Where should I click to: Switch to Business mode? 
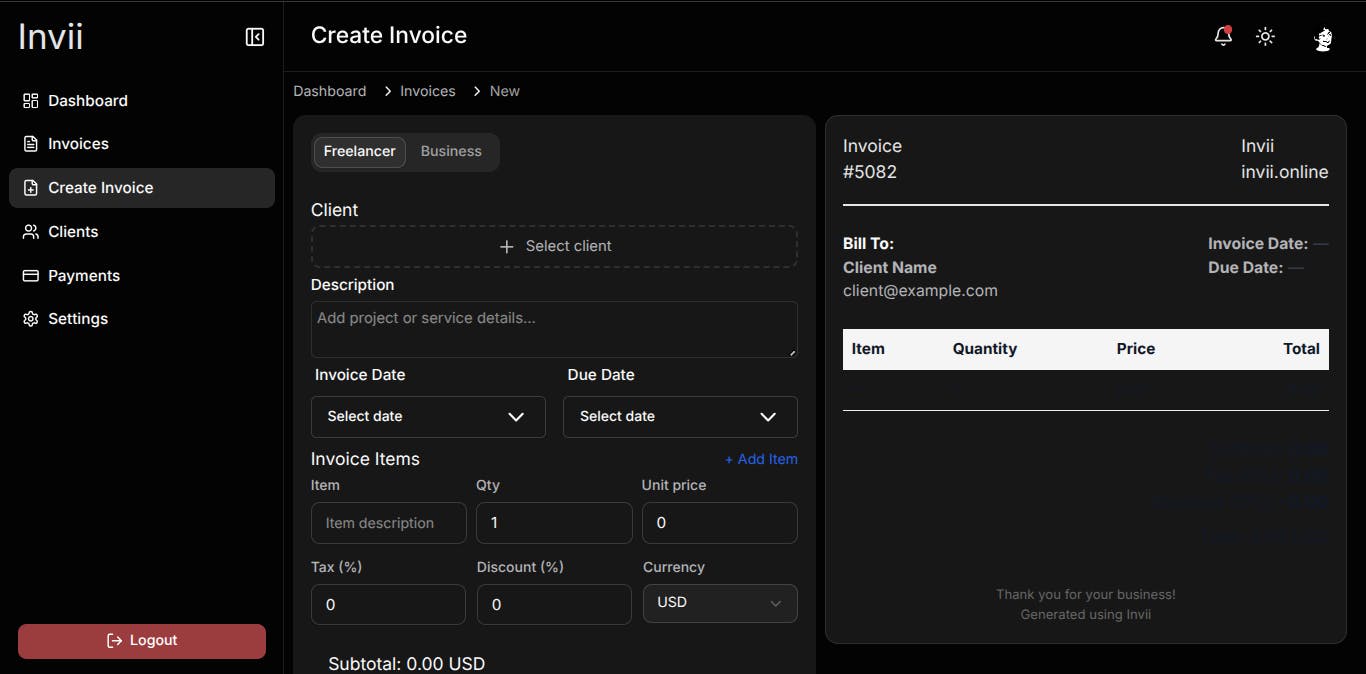pyautogui.click(x=451, y=152)
